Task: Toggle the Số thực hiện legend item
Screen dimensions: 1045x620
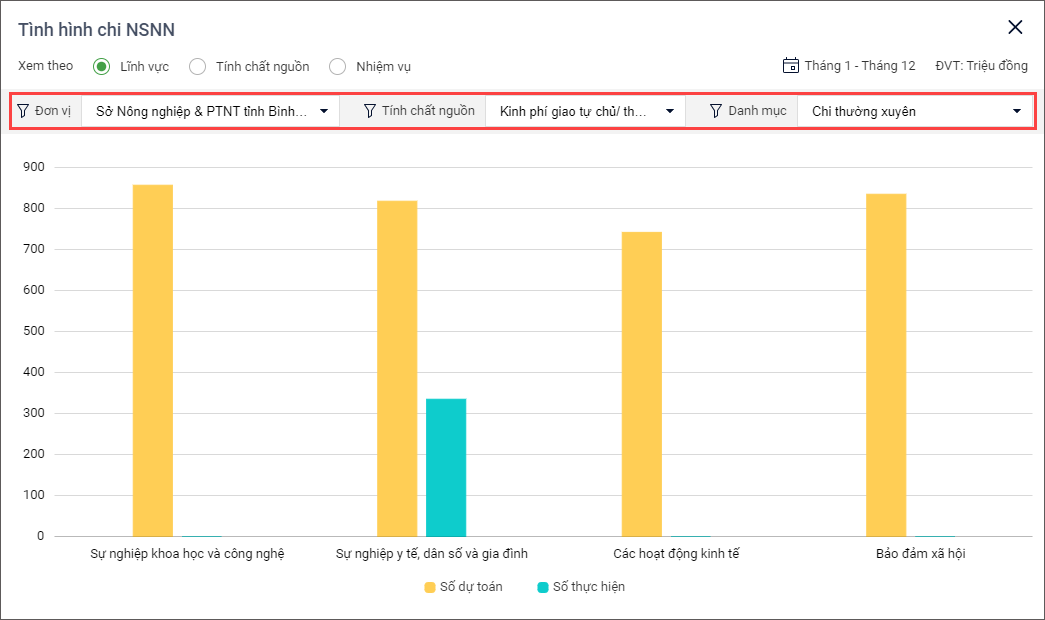Action: point(580,587)
